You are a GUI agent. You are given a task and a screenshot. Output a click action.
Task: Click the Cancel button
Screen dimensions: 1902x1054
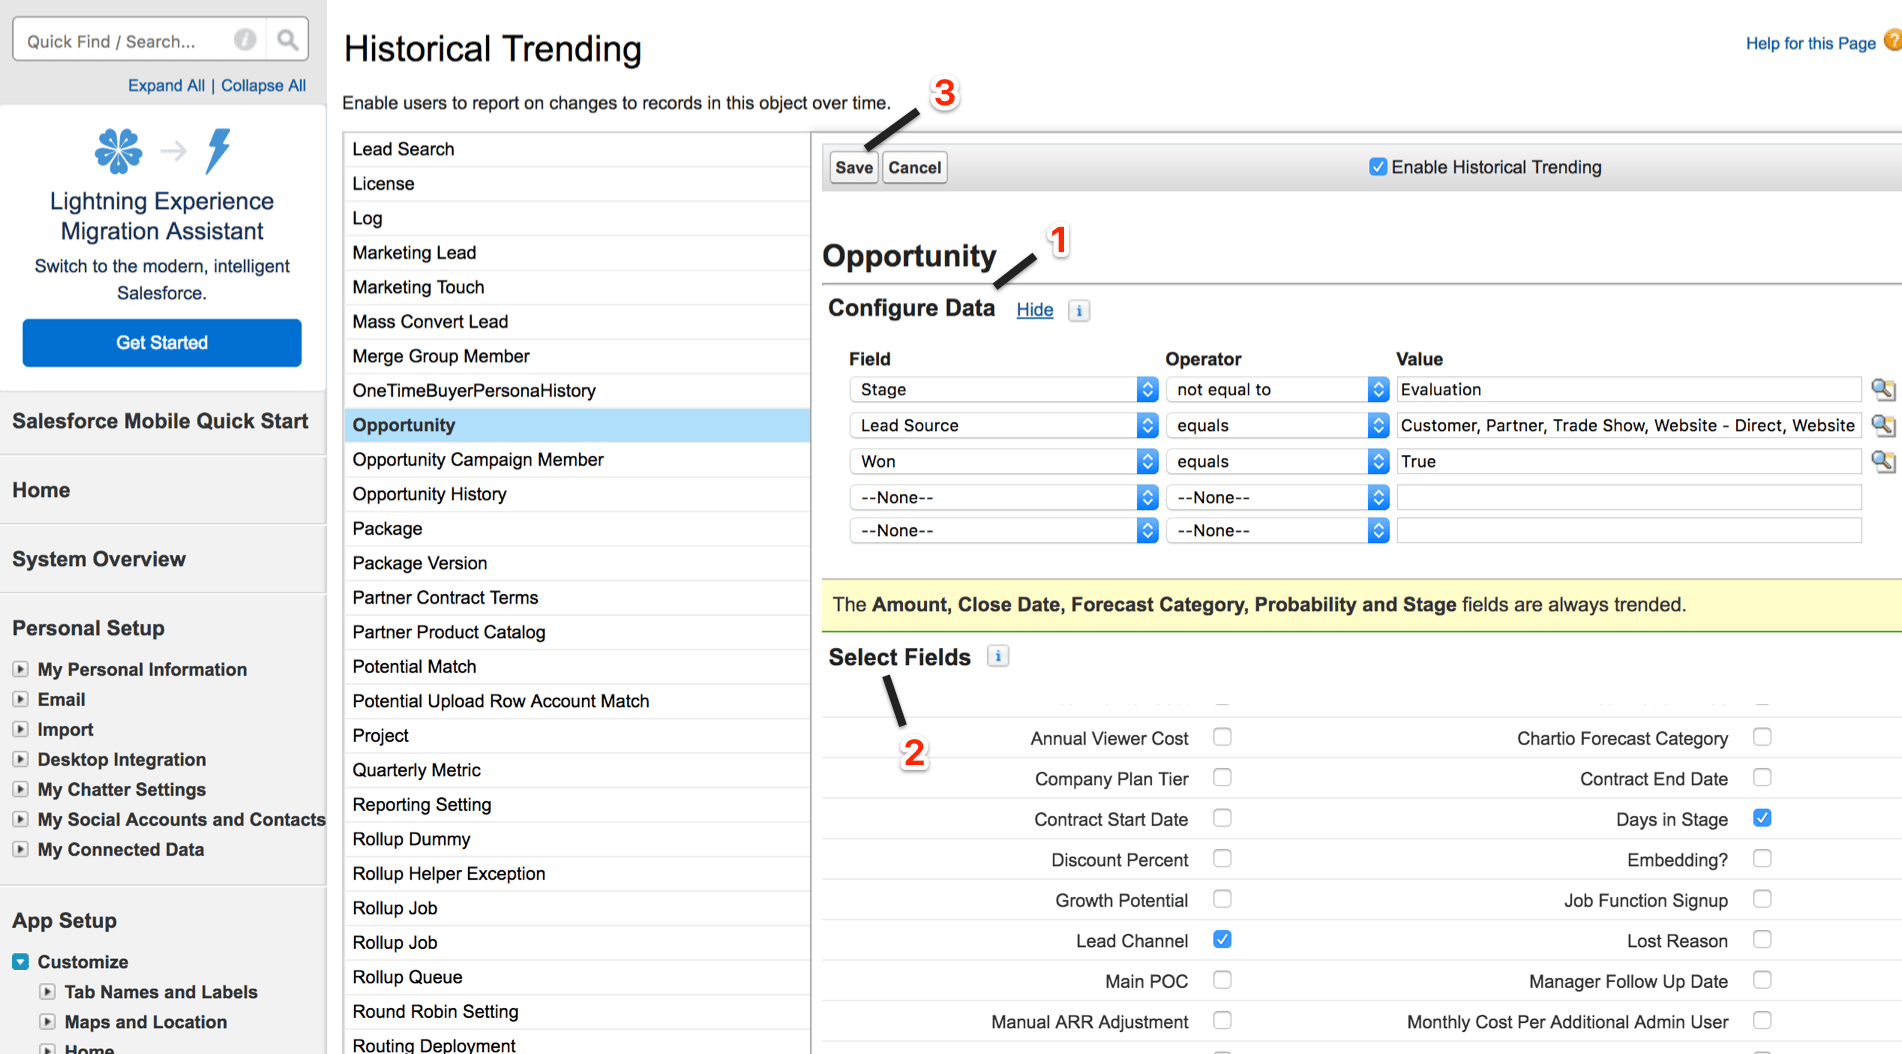tap(915, 167)
